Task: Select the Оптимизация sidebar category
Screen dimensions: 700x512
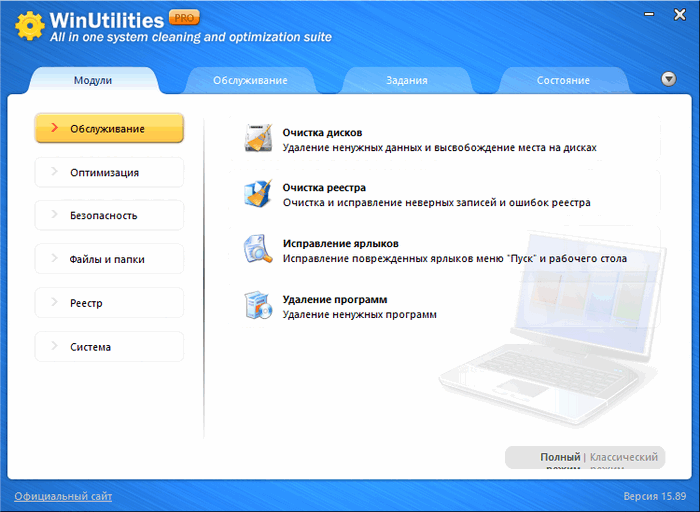Action: (109, 172)
